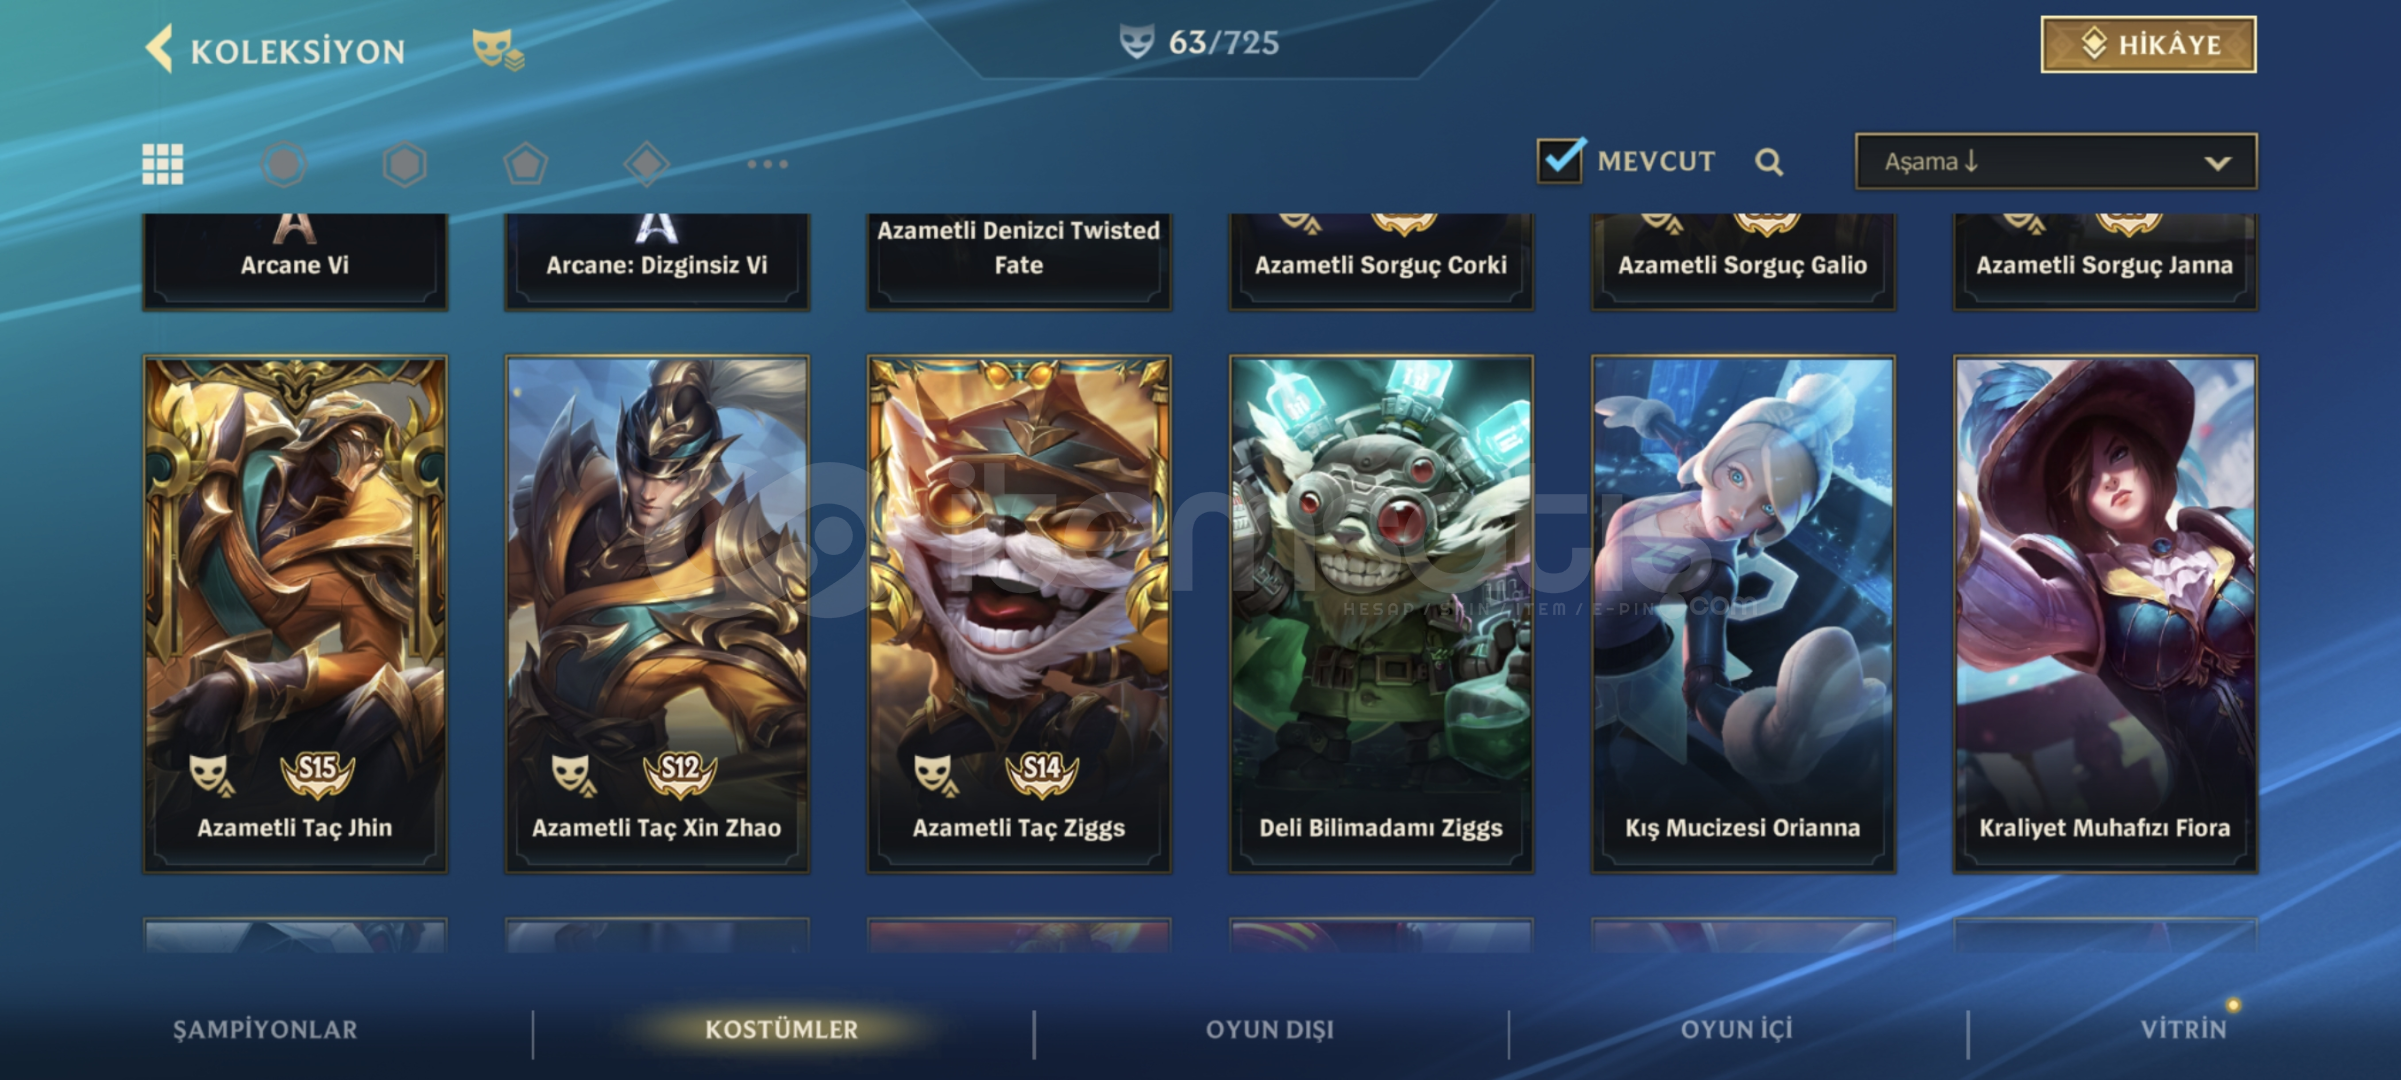
Task: Click the Hikâye button
Action: 2148,44
